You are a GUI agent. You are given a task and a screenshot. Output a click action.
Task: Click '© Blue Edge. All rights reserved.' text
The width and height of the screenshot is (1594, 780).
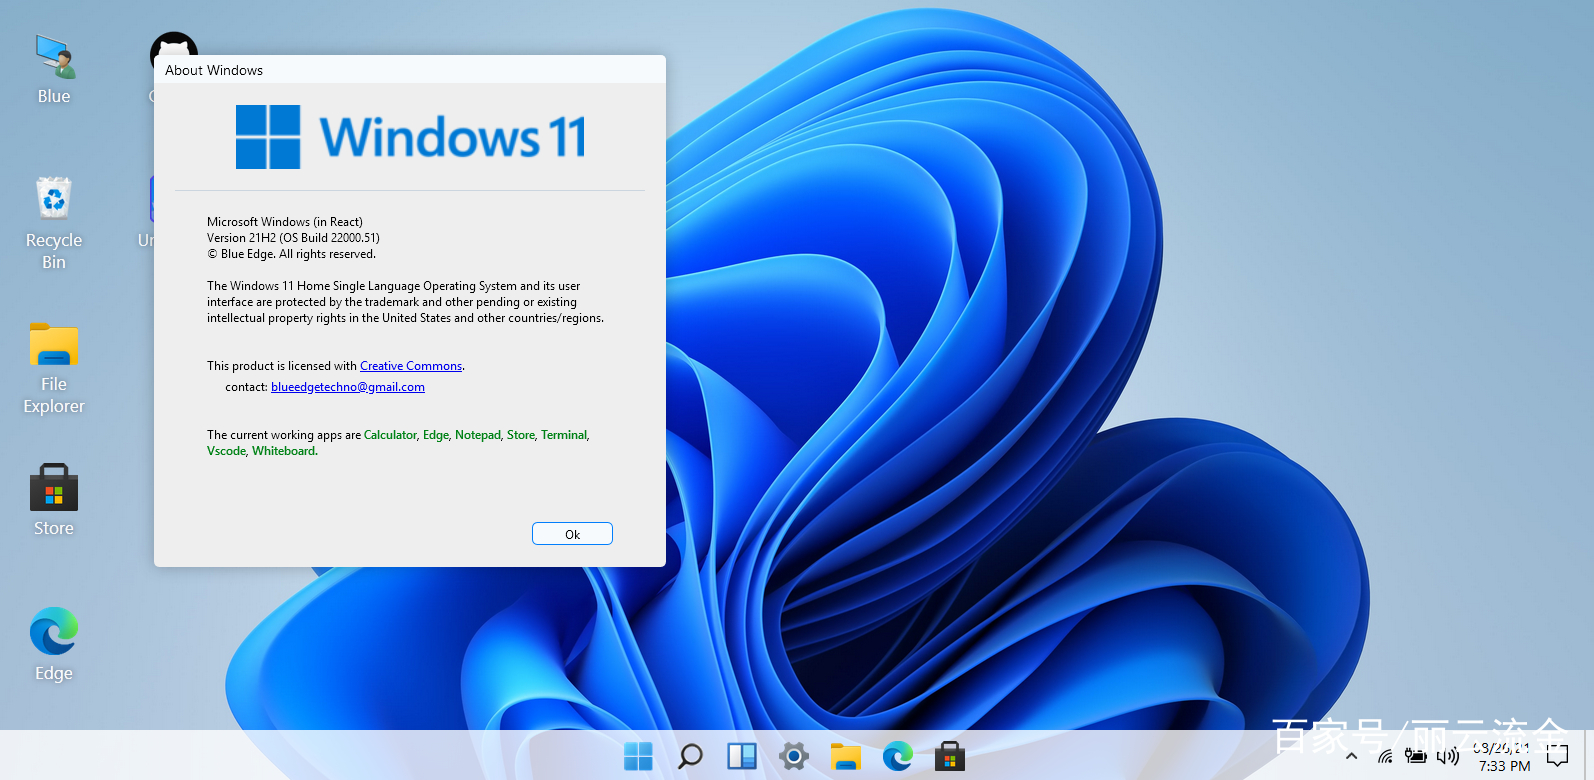pos(291,254)
